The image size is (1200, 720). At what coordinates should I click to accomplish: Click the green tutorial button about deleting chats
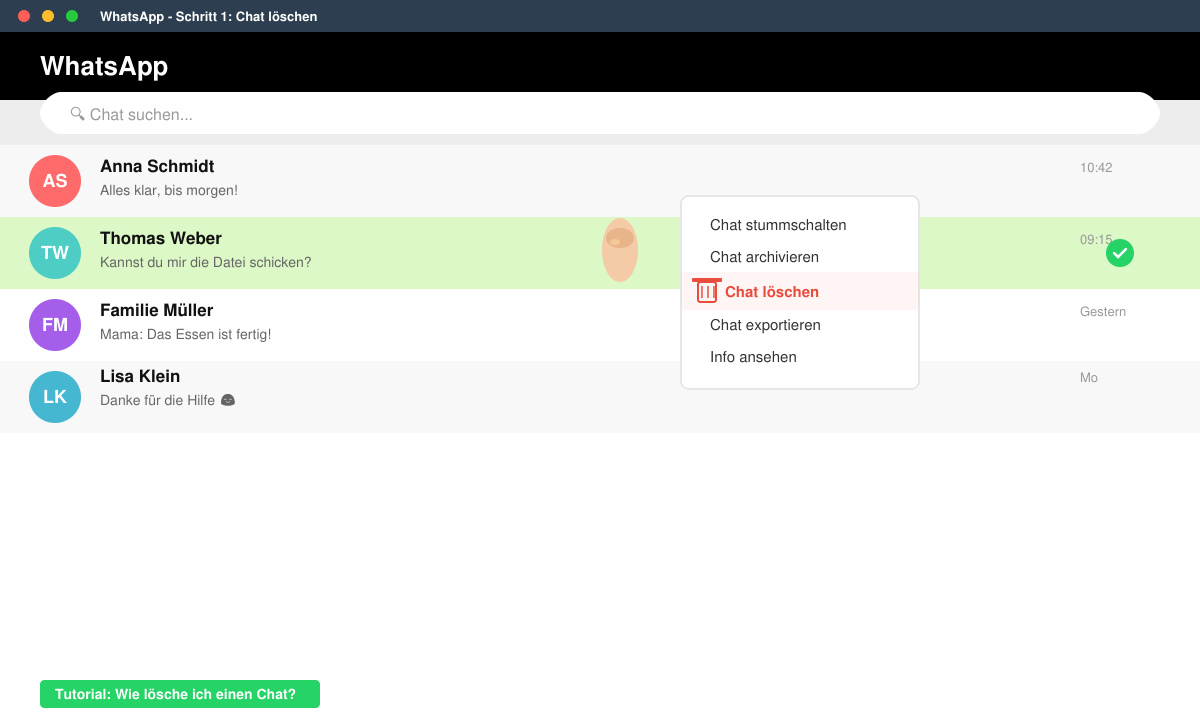click(x=180, y=694)
